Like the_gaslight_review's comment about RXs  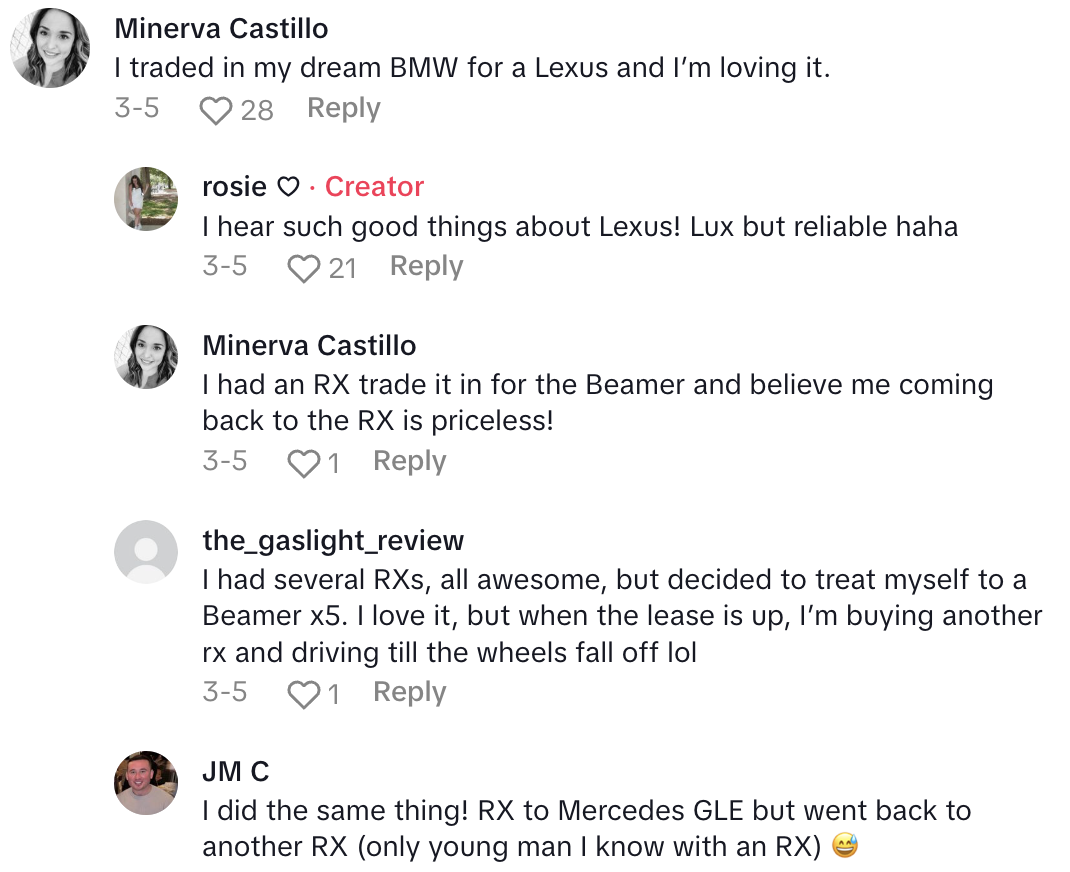tap(303, 694)
